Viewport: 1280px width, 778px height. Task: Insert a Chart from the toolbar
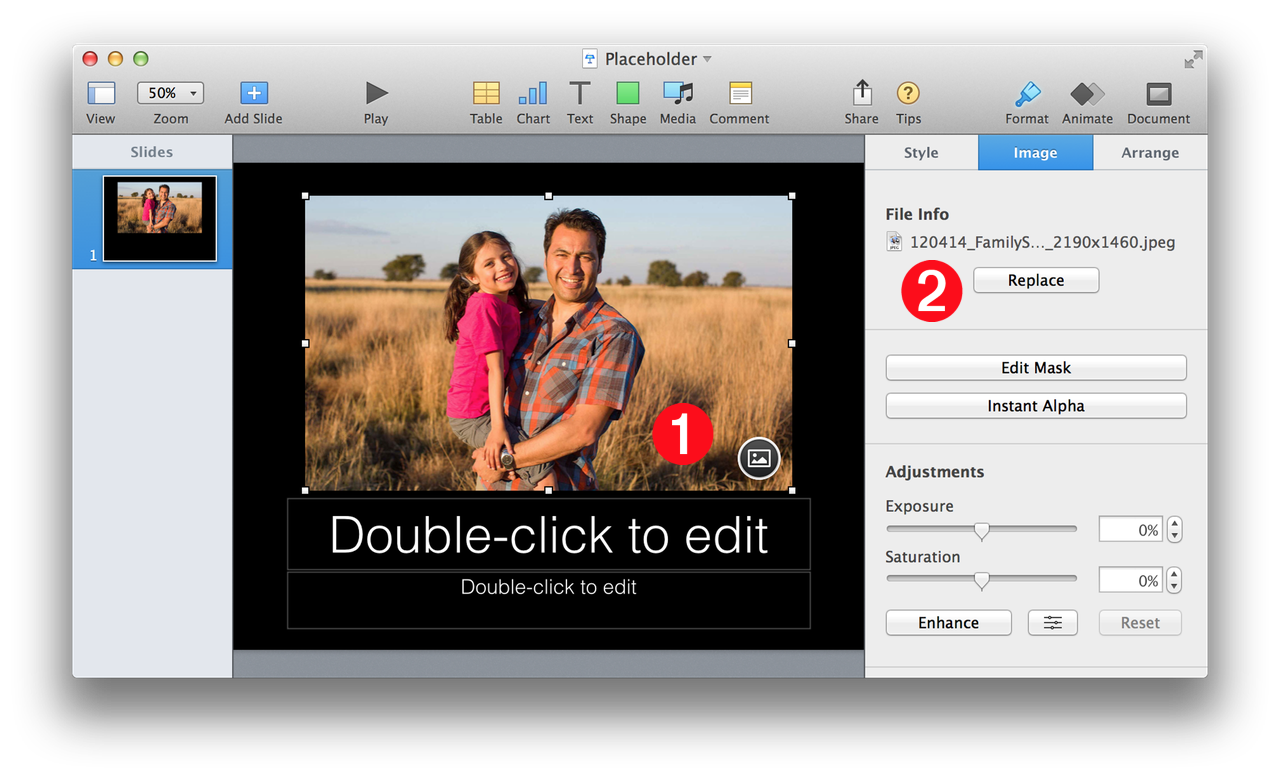pos(533,93)
